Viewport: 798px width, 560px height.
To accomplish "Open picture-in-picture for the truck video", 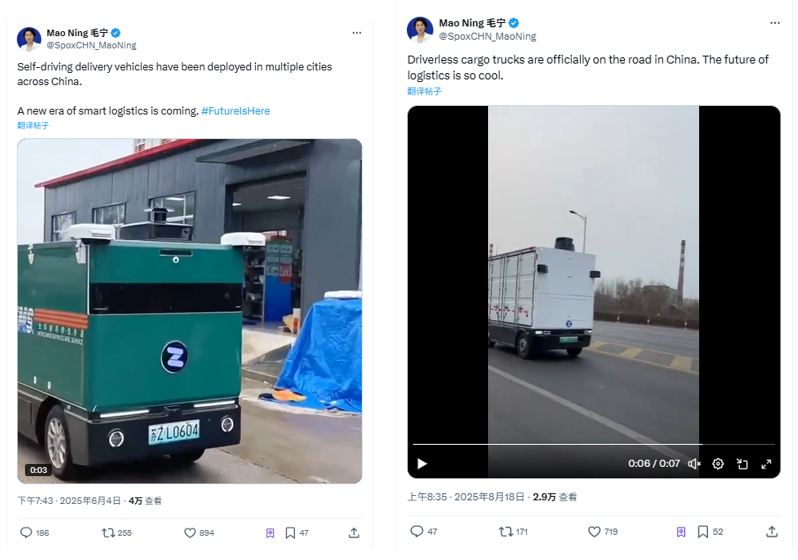I will [742, 464].
